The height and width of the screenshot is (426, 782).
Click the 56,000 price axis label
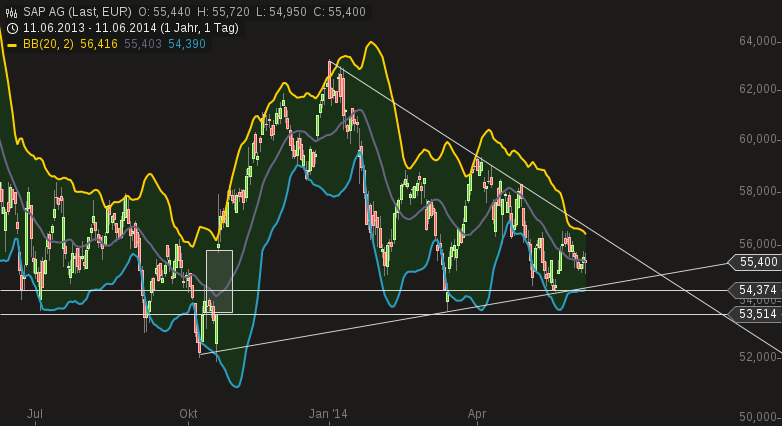pyautogui.click(x=758, y=244)
